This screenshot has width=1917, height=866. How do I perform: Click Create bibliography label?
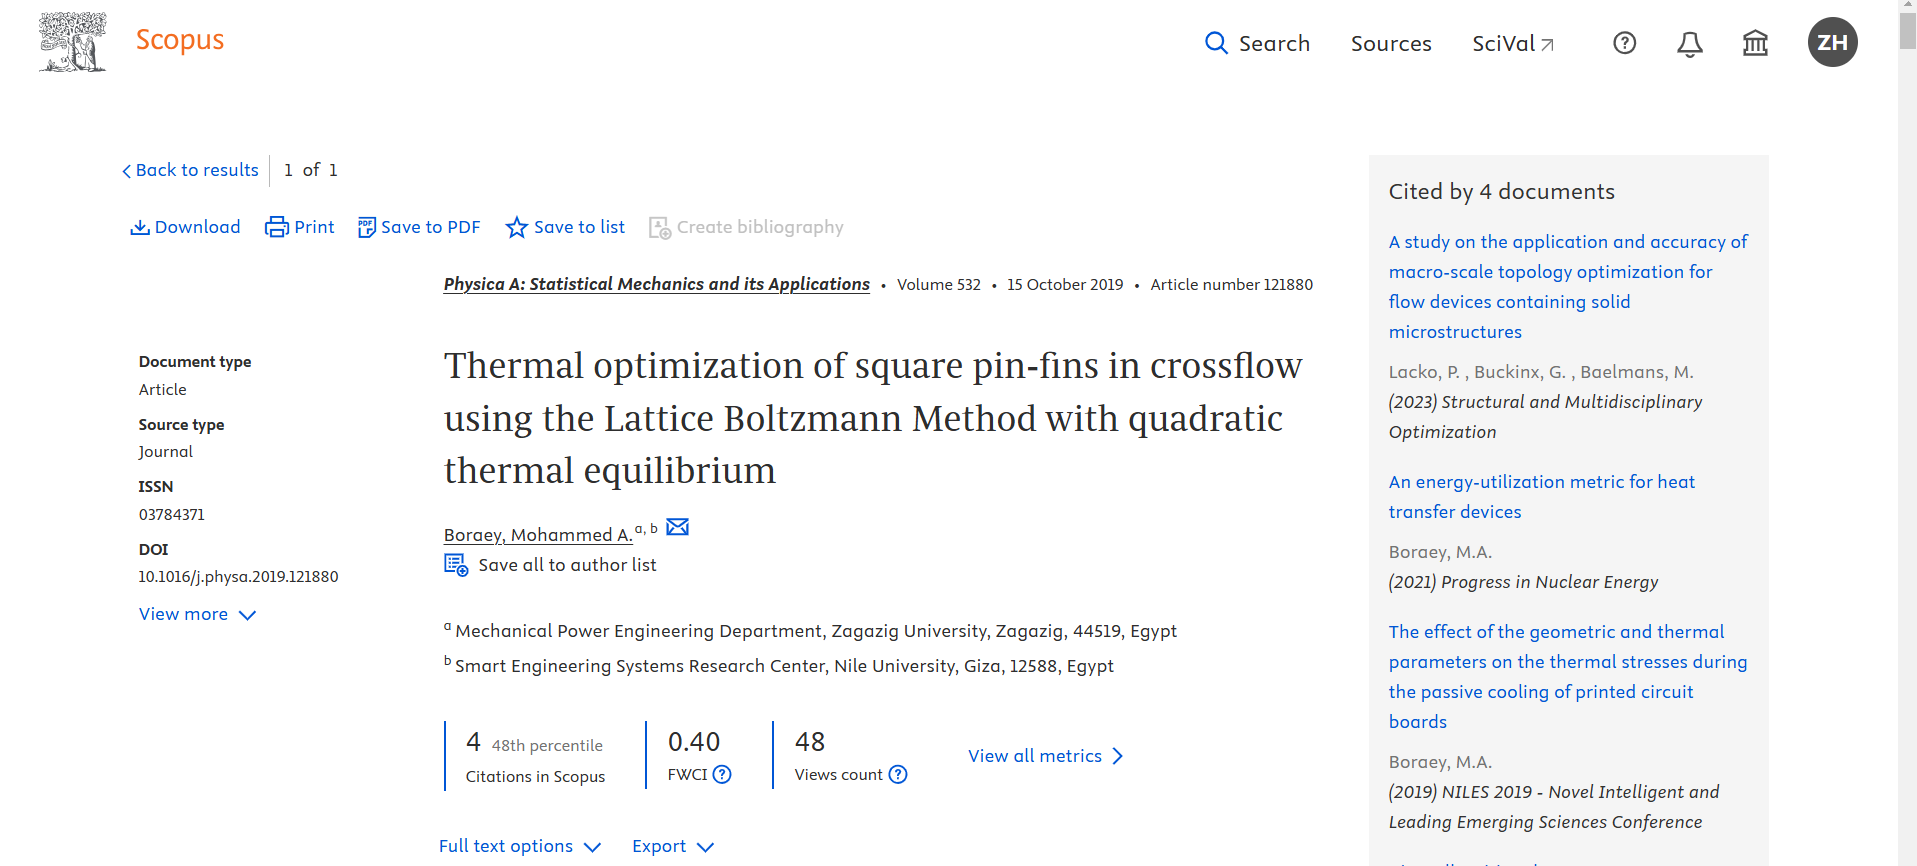pyautogui.click(x=760, y=227)
